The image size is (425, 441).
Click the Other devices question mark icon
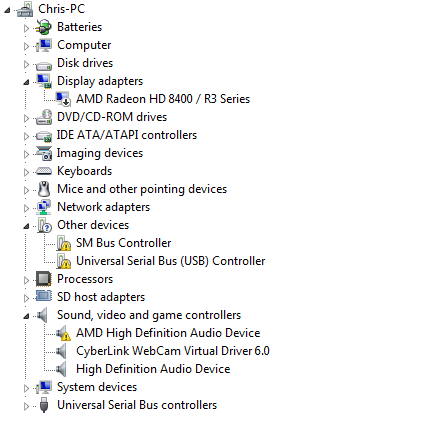click(44, 225)
